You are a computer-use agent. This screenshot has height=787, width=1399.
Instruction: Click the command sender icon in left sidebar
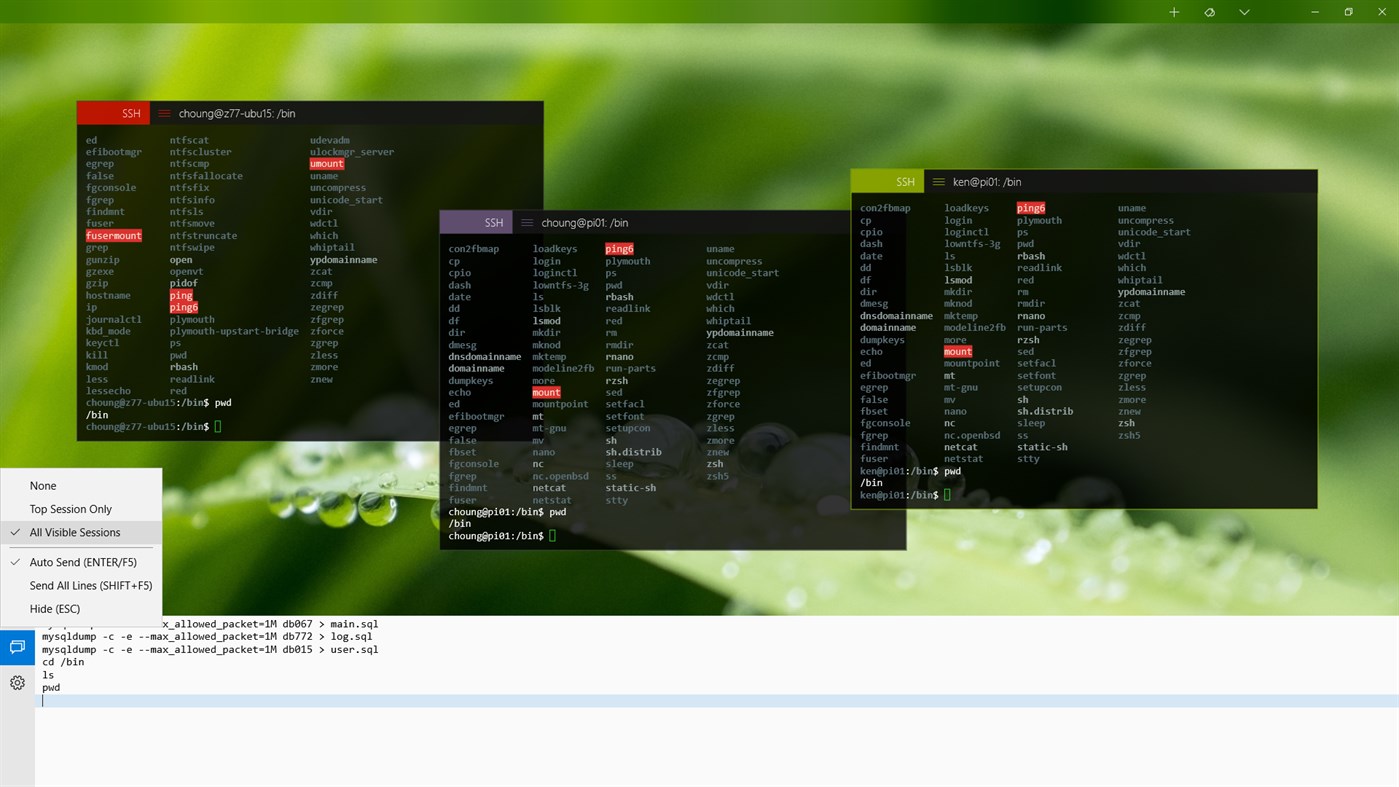point(17,647)
